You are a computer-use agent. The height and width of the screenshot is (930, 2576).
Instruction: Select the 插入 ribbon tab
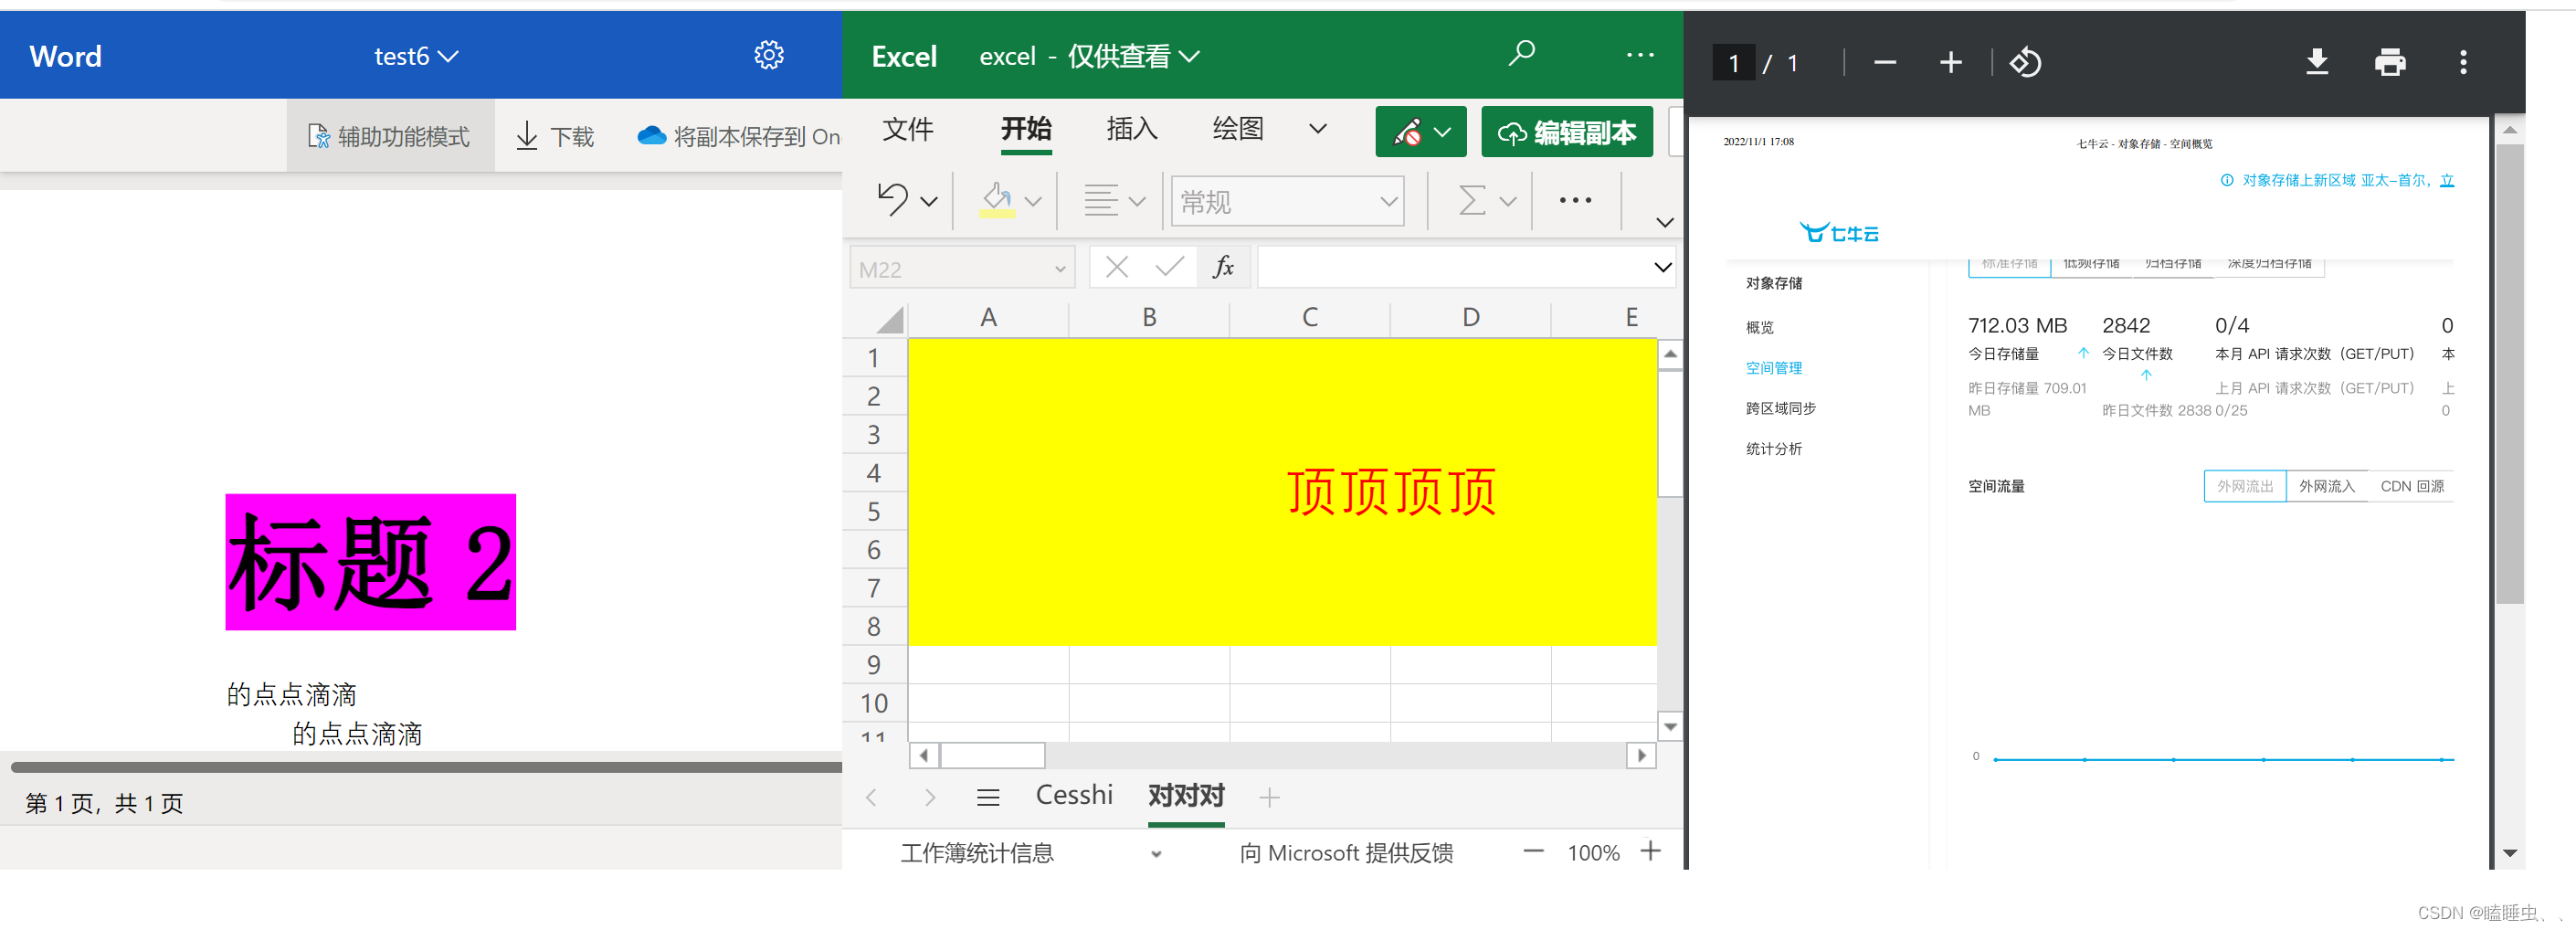pyautogui.click(x=1131, y=129)
